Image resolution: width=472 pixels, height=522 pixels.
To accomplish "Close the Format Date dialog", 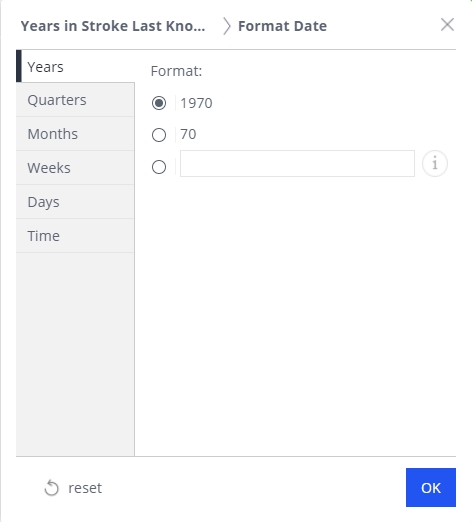I will 447,25.
